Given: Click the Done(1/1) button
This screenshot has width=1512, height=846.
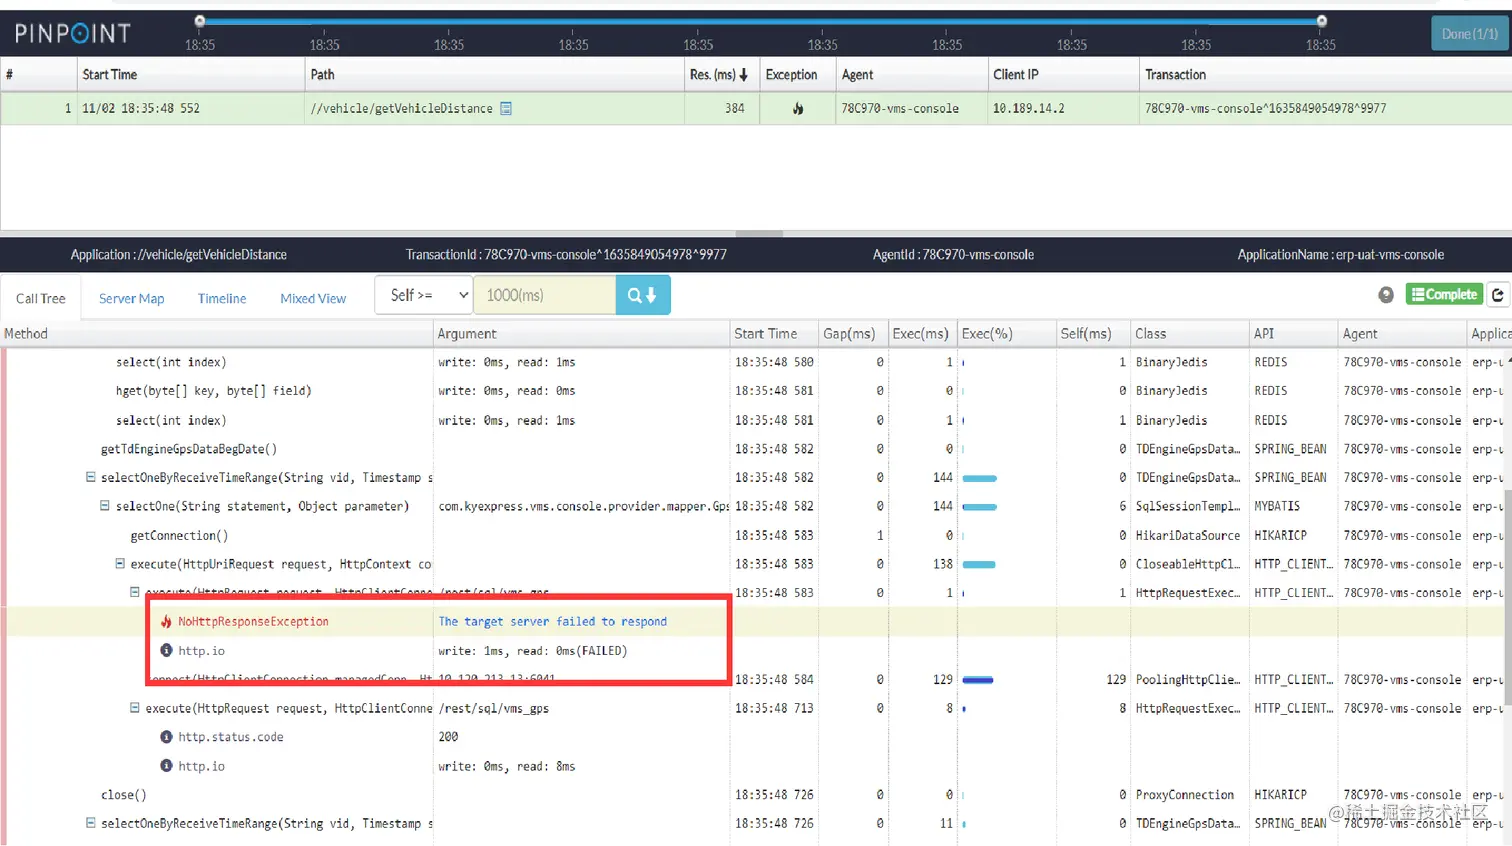Looking at the screenshot, I should pos(1470,34).
